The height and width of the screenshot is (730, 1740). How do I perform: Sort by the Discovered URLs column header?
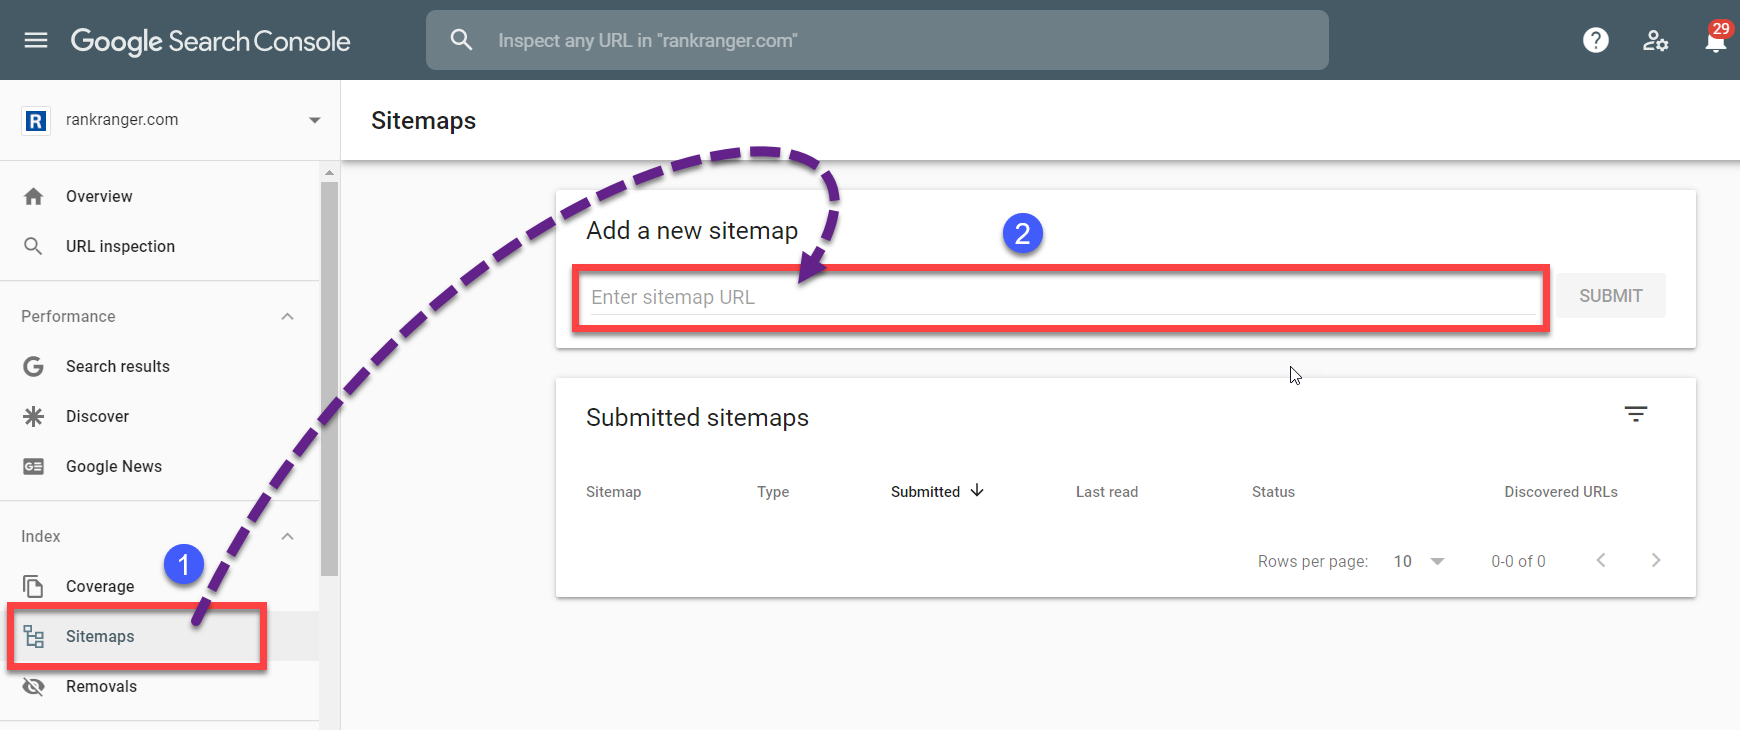pyautogui.click(x=1561, y=492)
